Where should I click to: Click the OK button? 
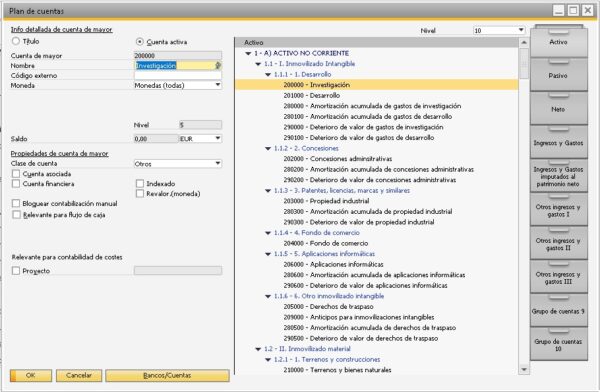(x=31, y=376)
